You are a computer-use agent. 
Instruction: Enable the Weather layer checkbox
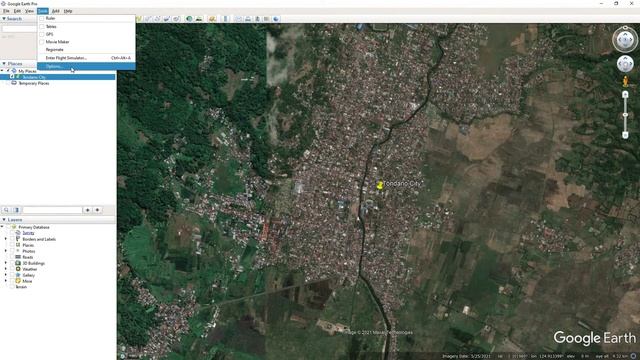12,269
